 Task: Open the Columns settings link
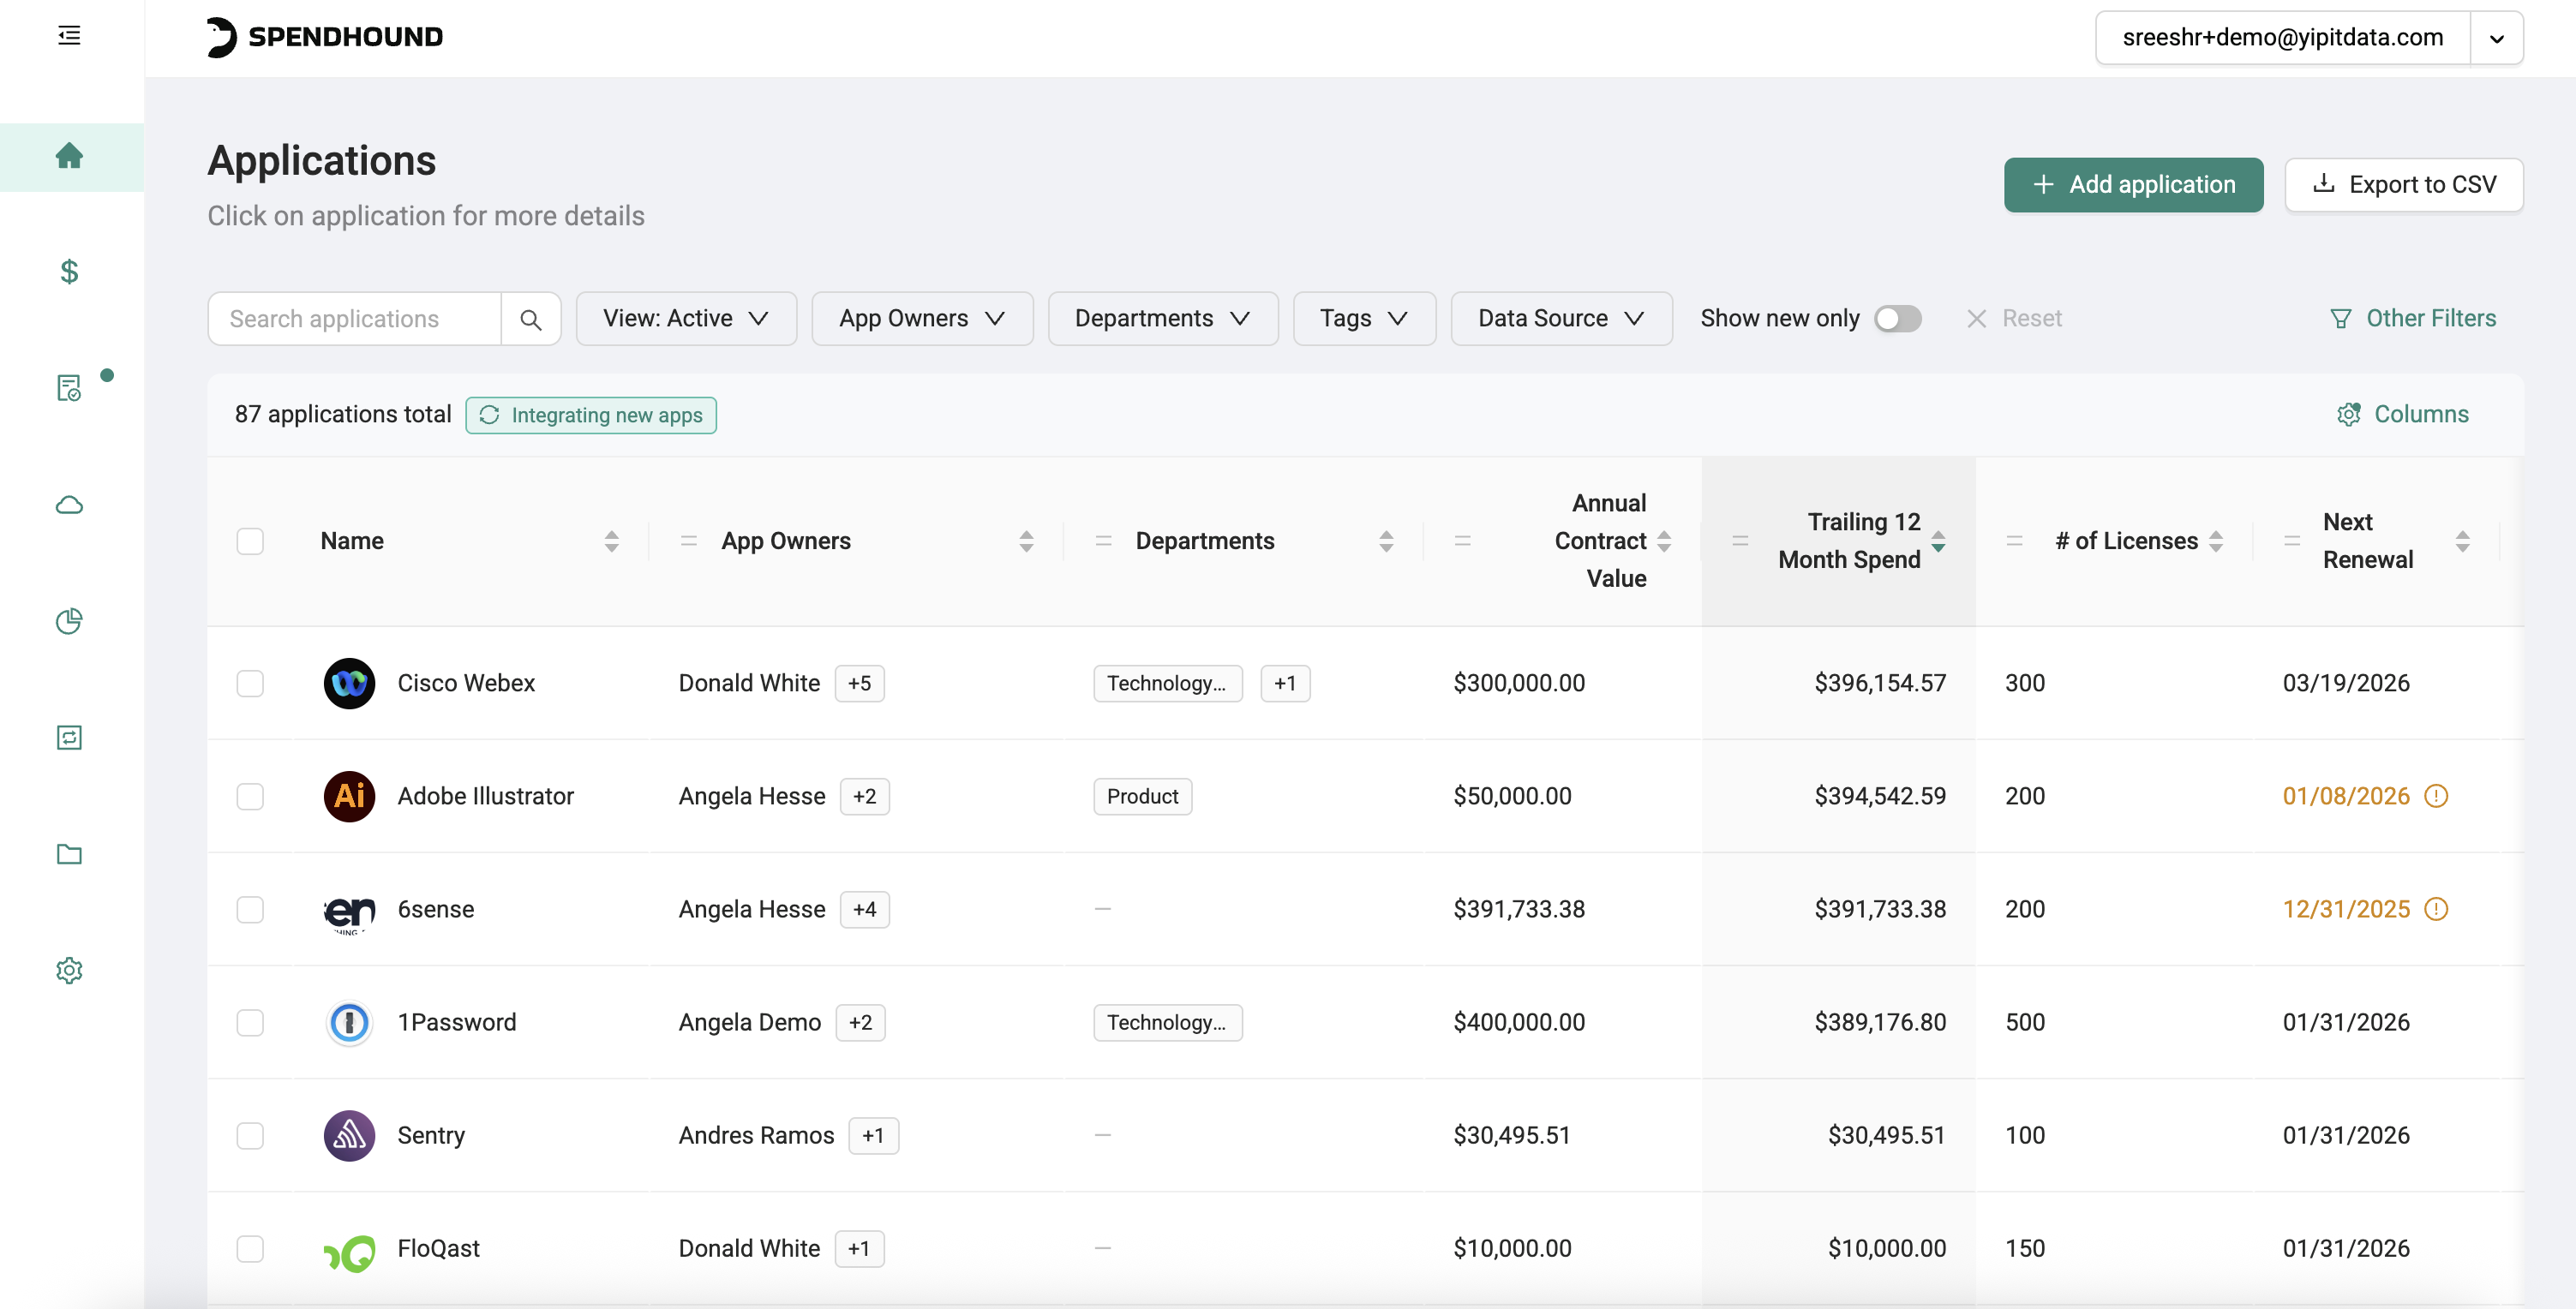coord(2402,414)
